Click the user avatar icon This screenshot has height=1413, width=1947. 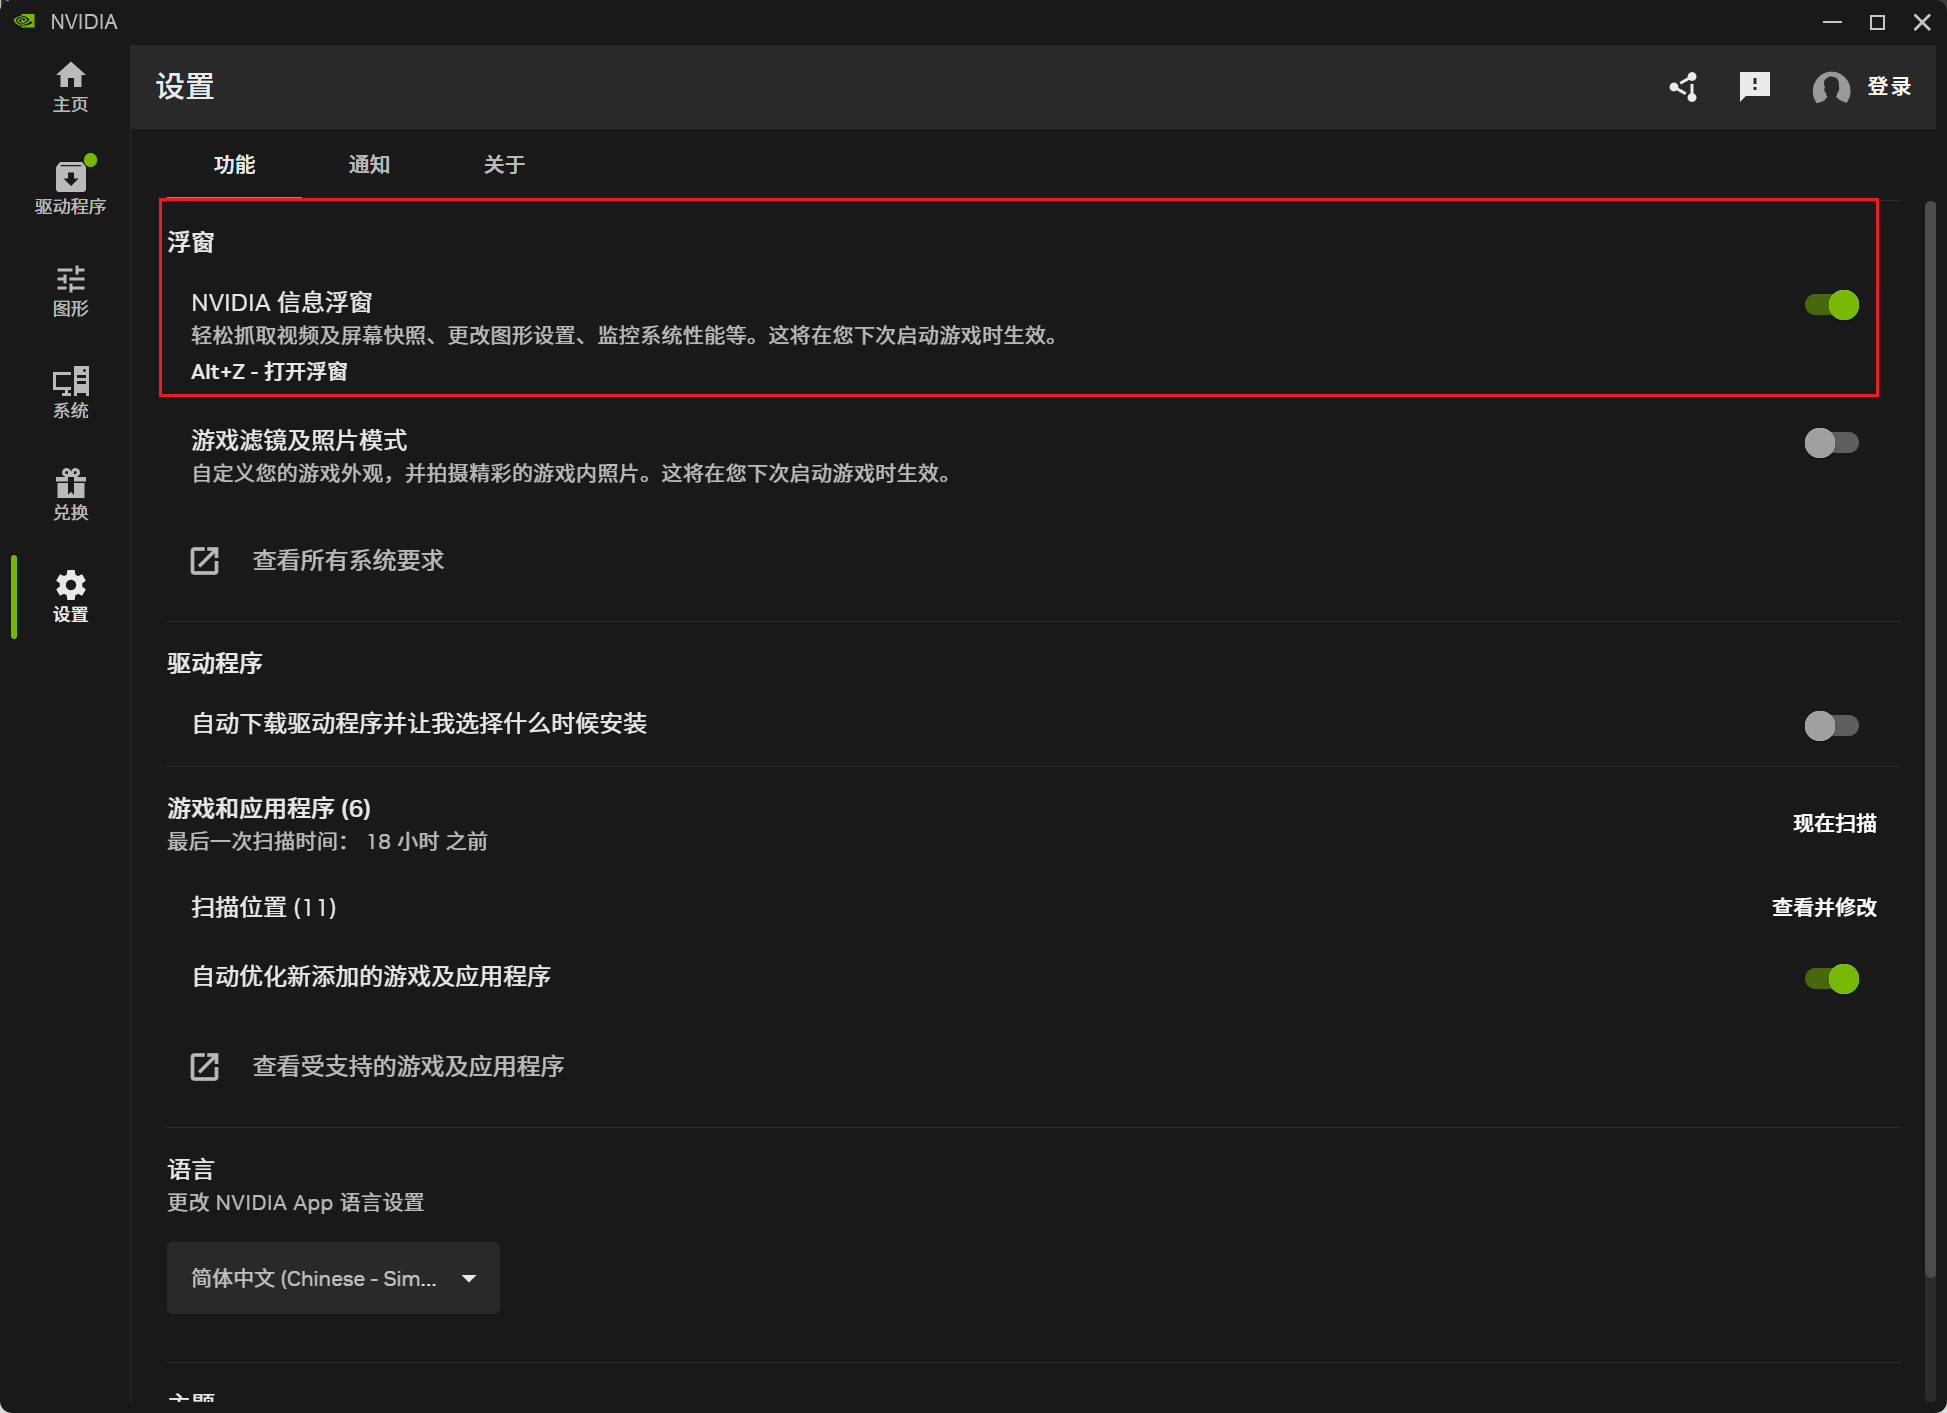coord(1831,88)
